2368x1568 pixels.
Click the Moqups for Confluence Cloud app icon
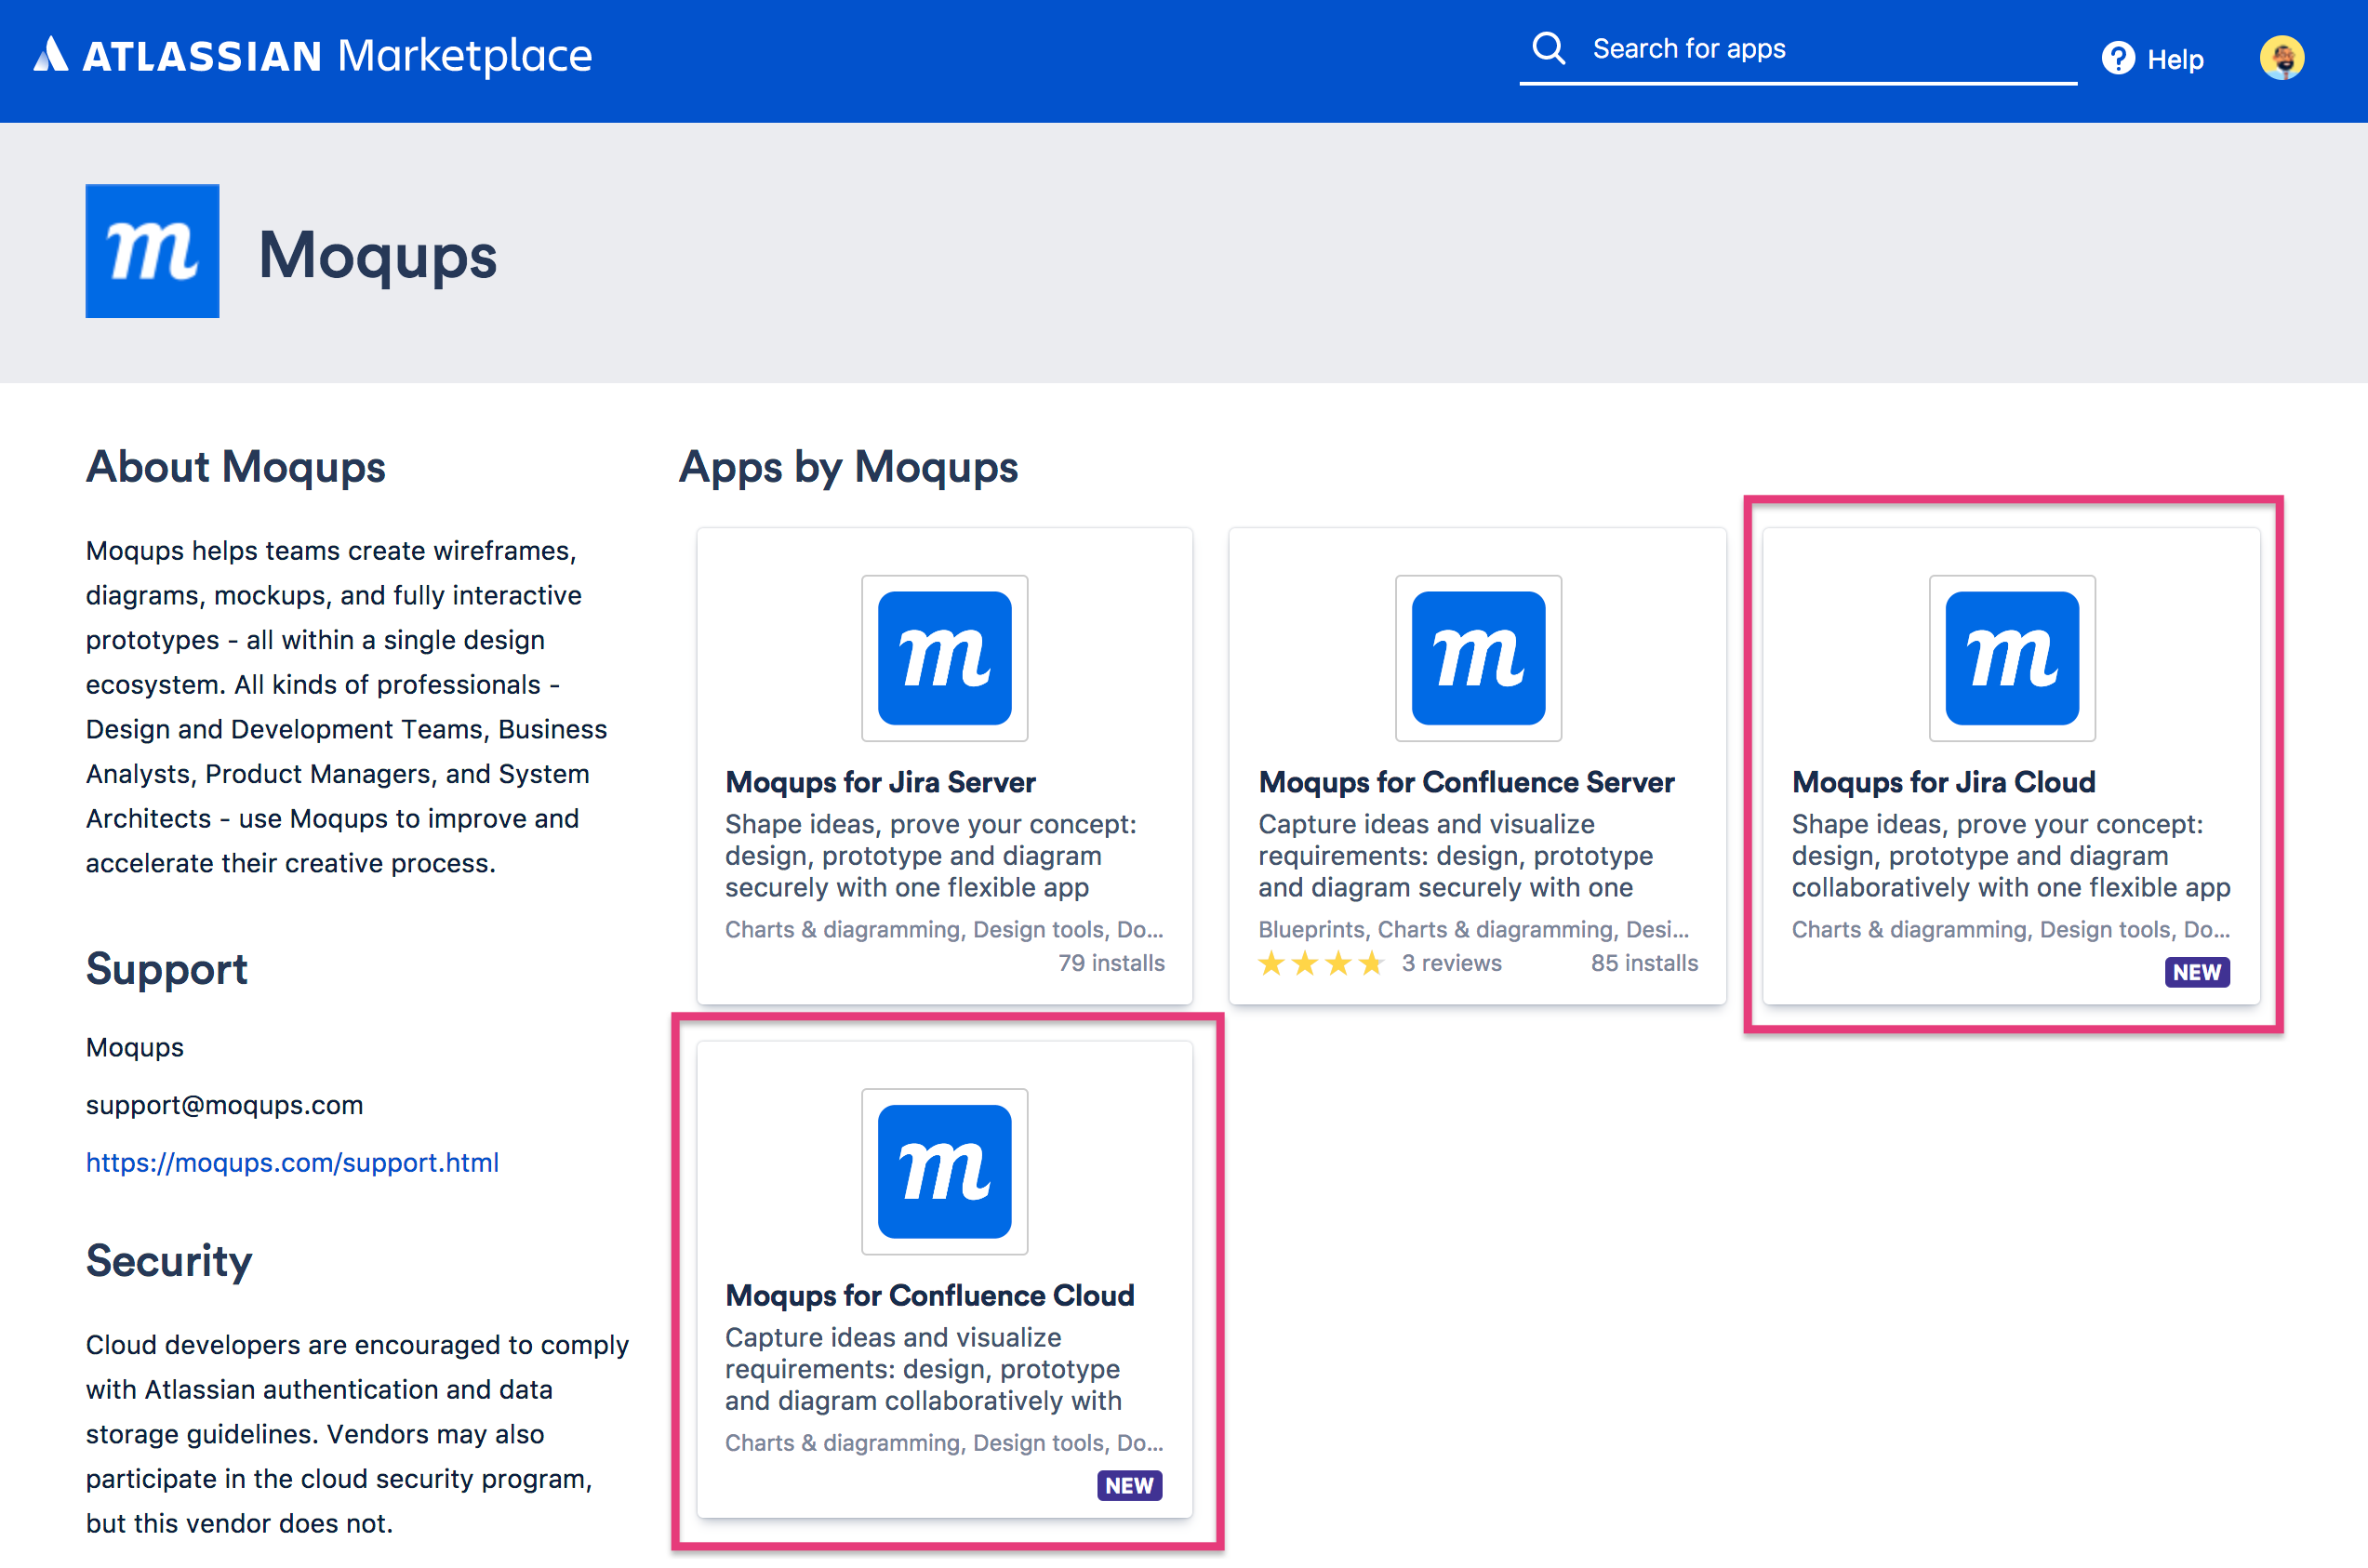(944, 1171)
